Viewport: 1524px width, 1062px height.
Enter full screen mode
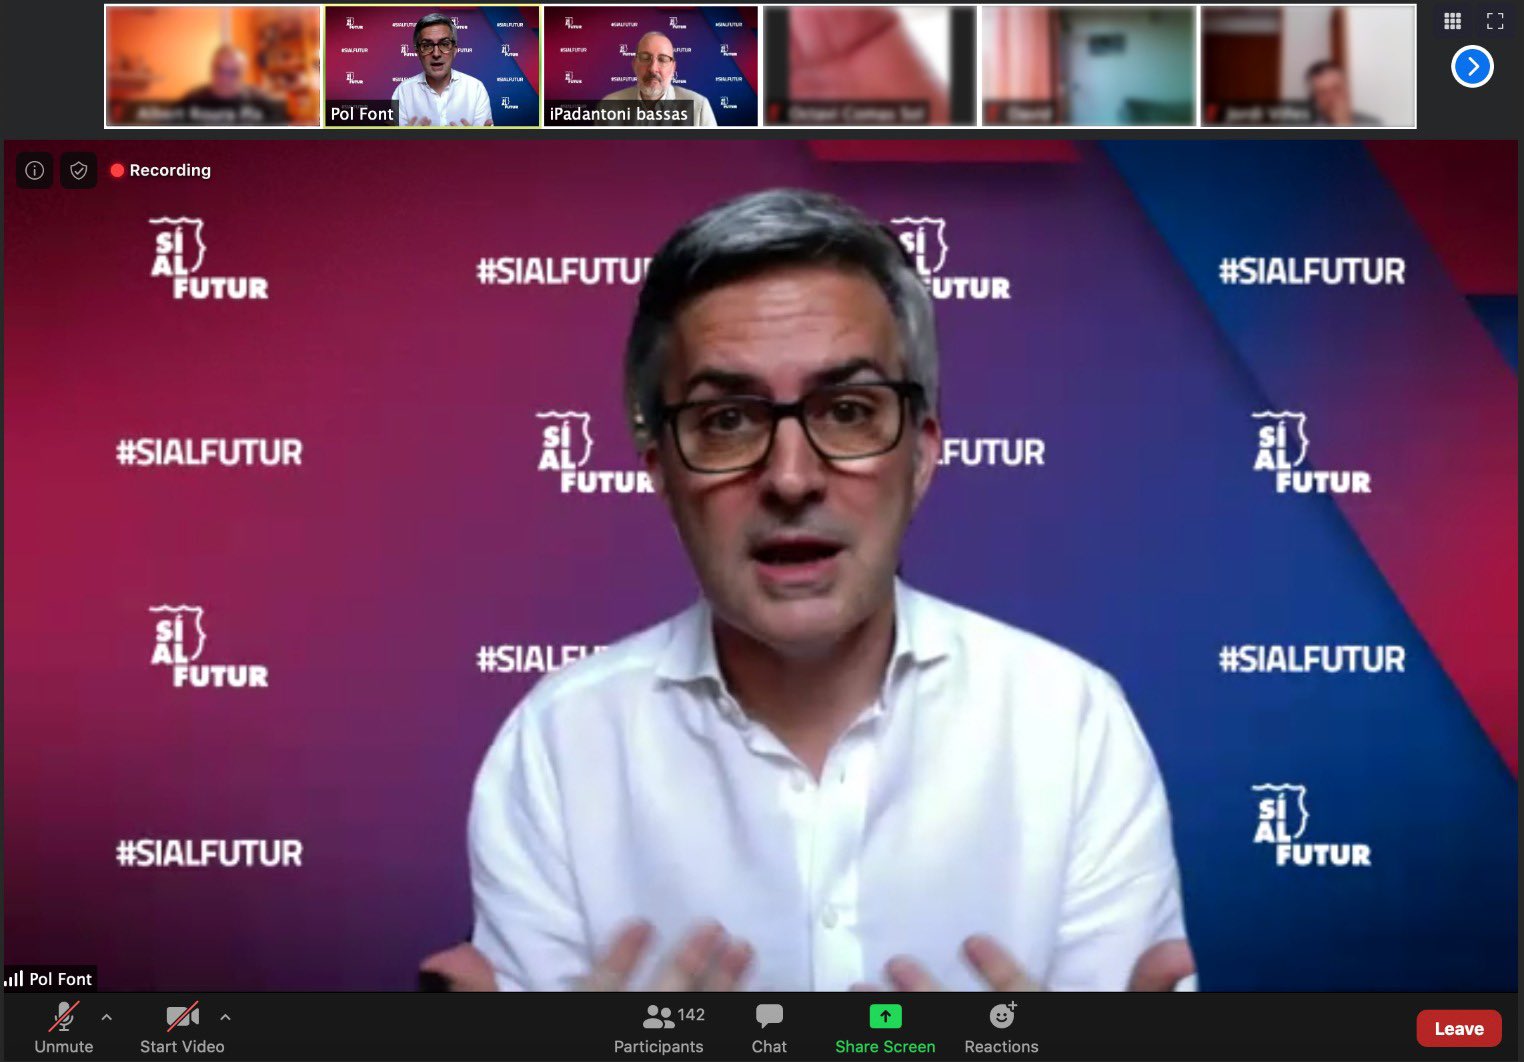[1495, 21]
